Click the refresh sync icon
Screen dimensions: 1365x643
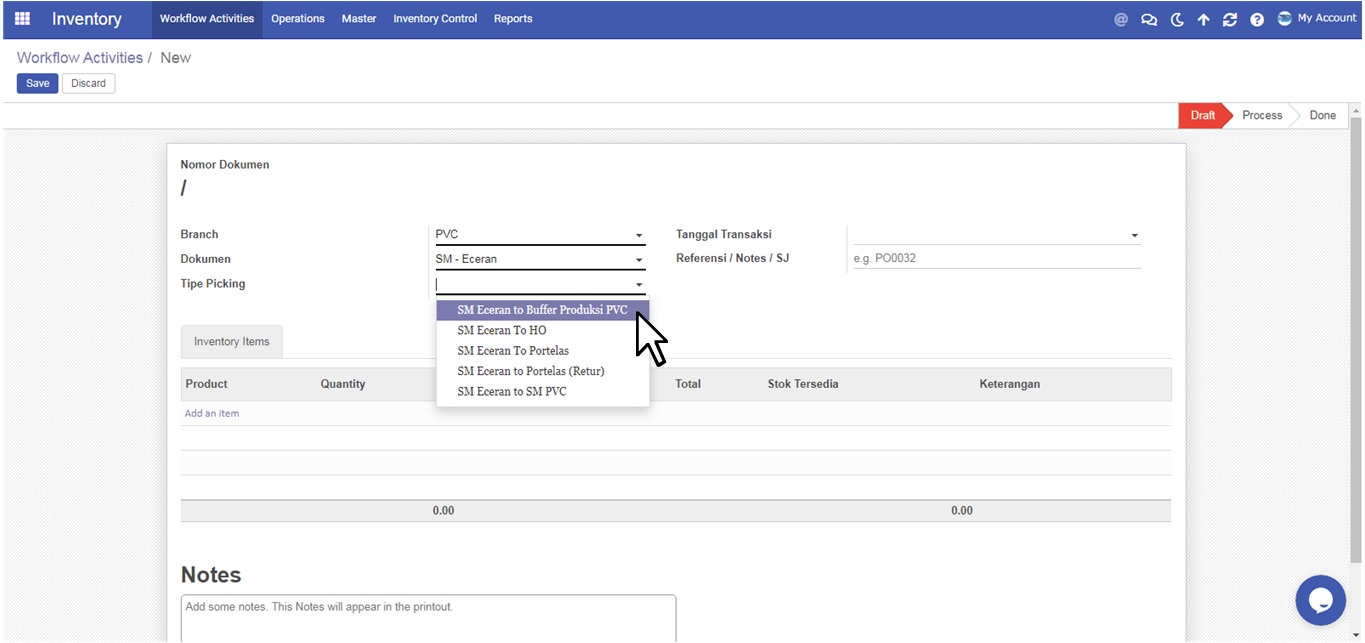tap(1230, 19)
